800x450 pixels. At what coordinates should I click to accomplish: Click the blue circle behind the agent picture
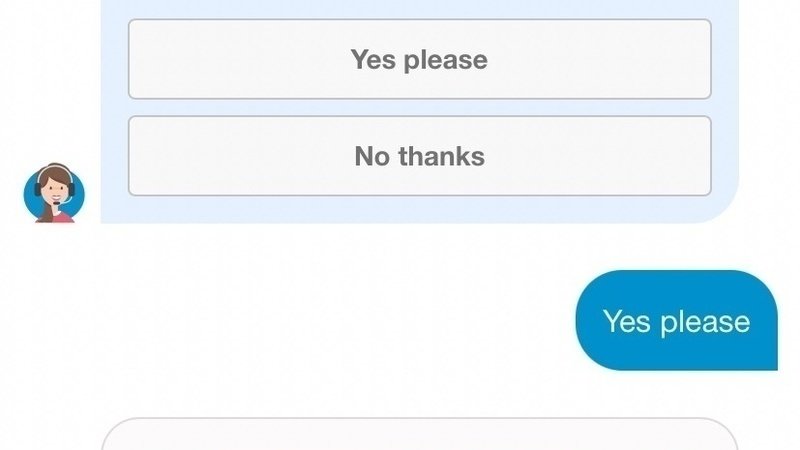point(31,200)
